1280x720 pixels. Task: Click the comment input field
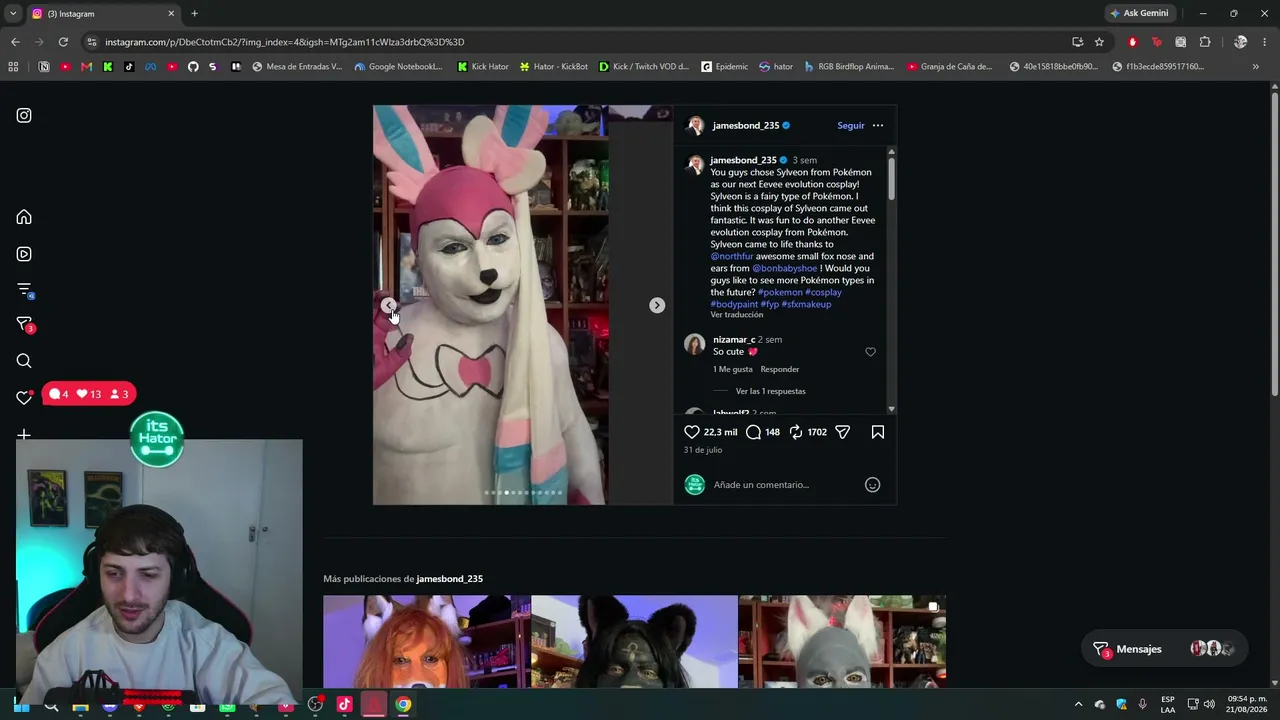785,485
